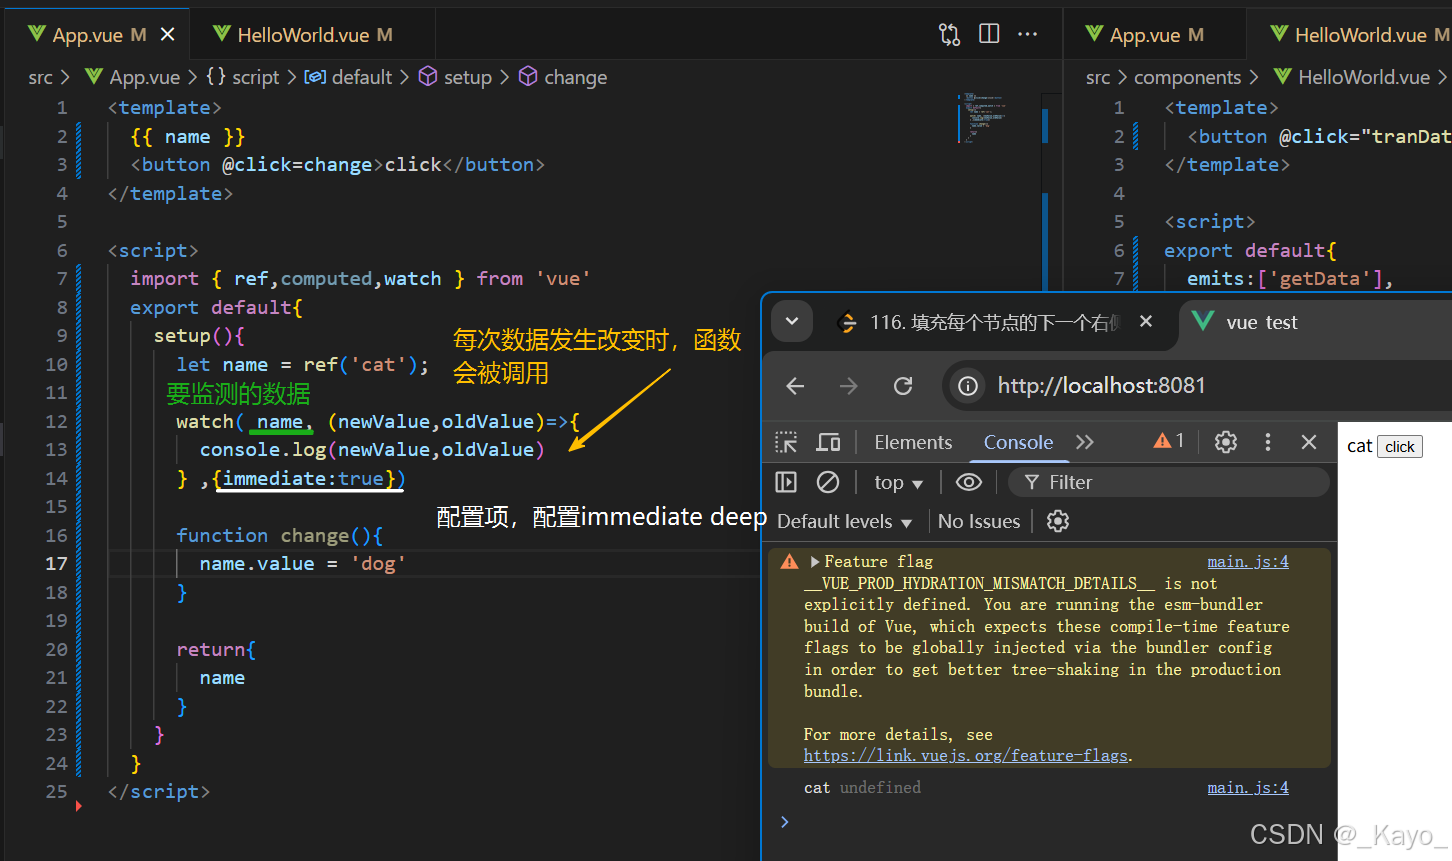Split the editor right
This screenshot has width=1452, height=861.
[x=989, y=34]
